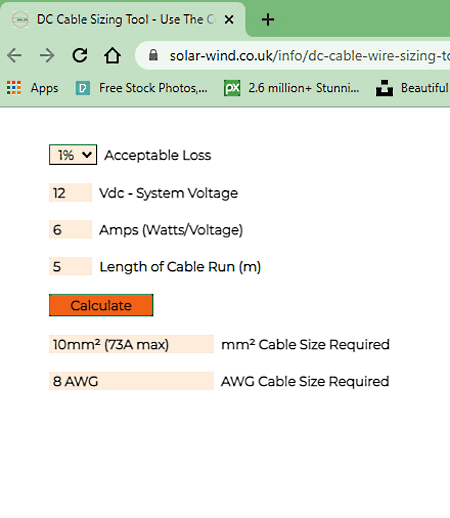The height and width of the screenshot is (518, 450).
Task: Click the padlock site security icon
Action: (153, 55)
